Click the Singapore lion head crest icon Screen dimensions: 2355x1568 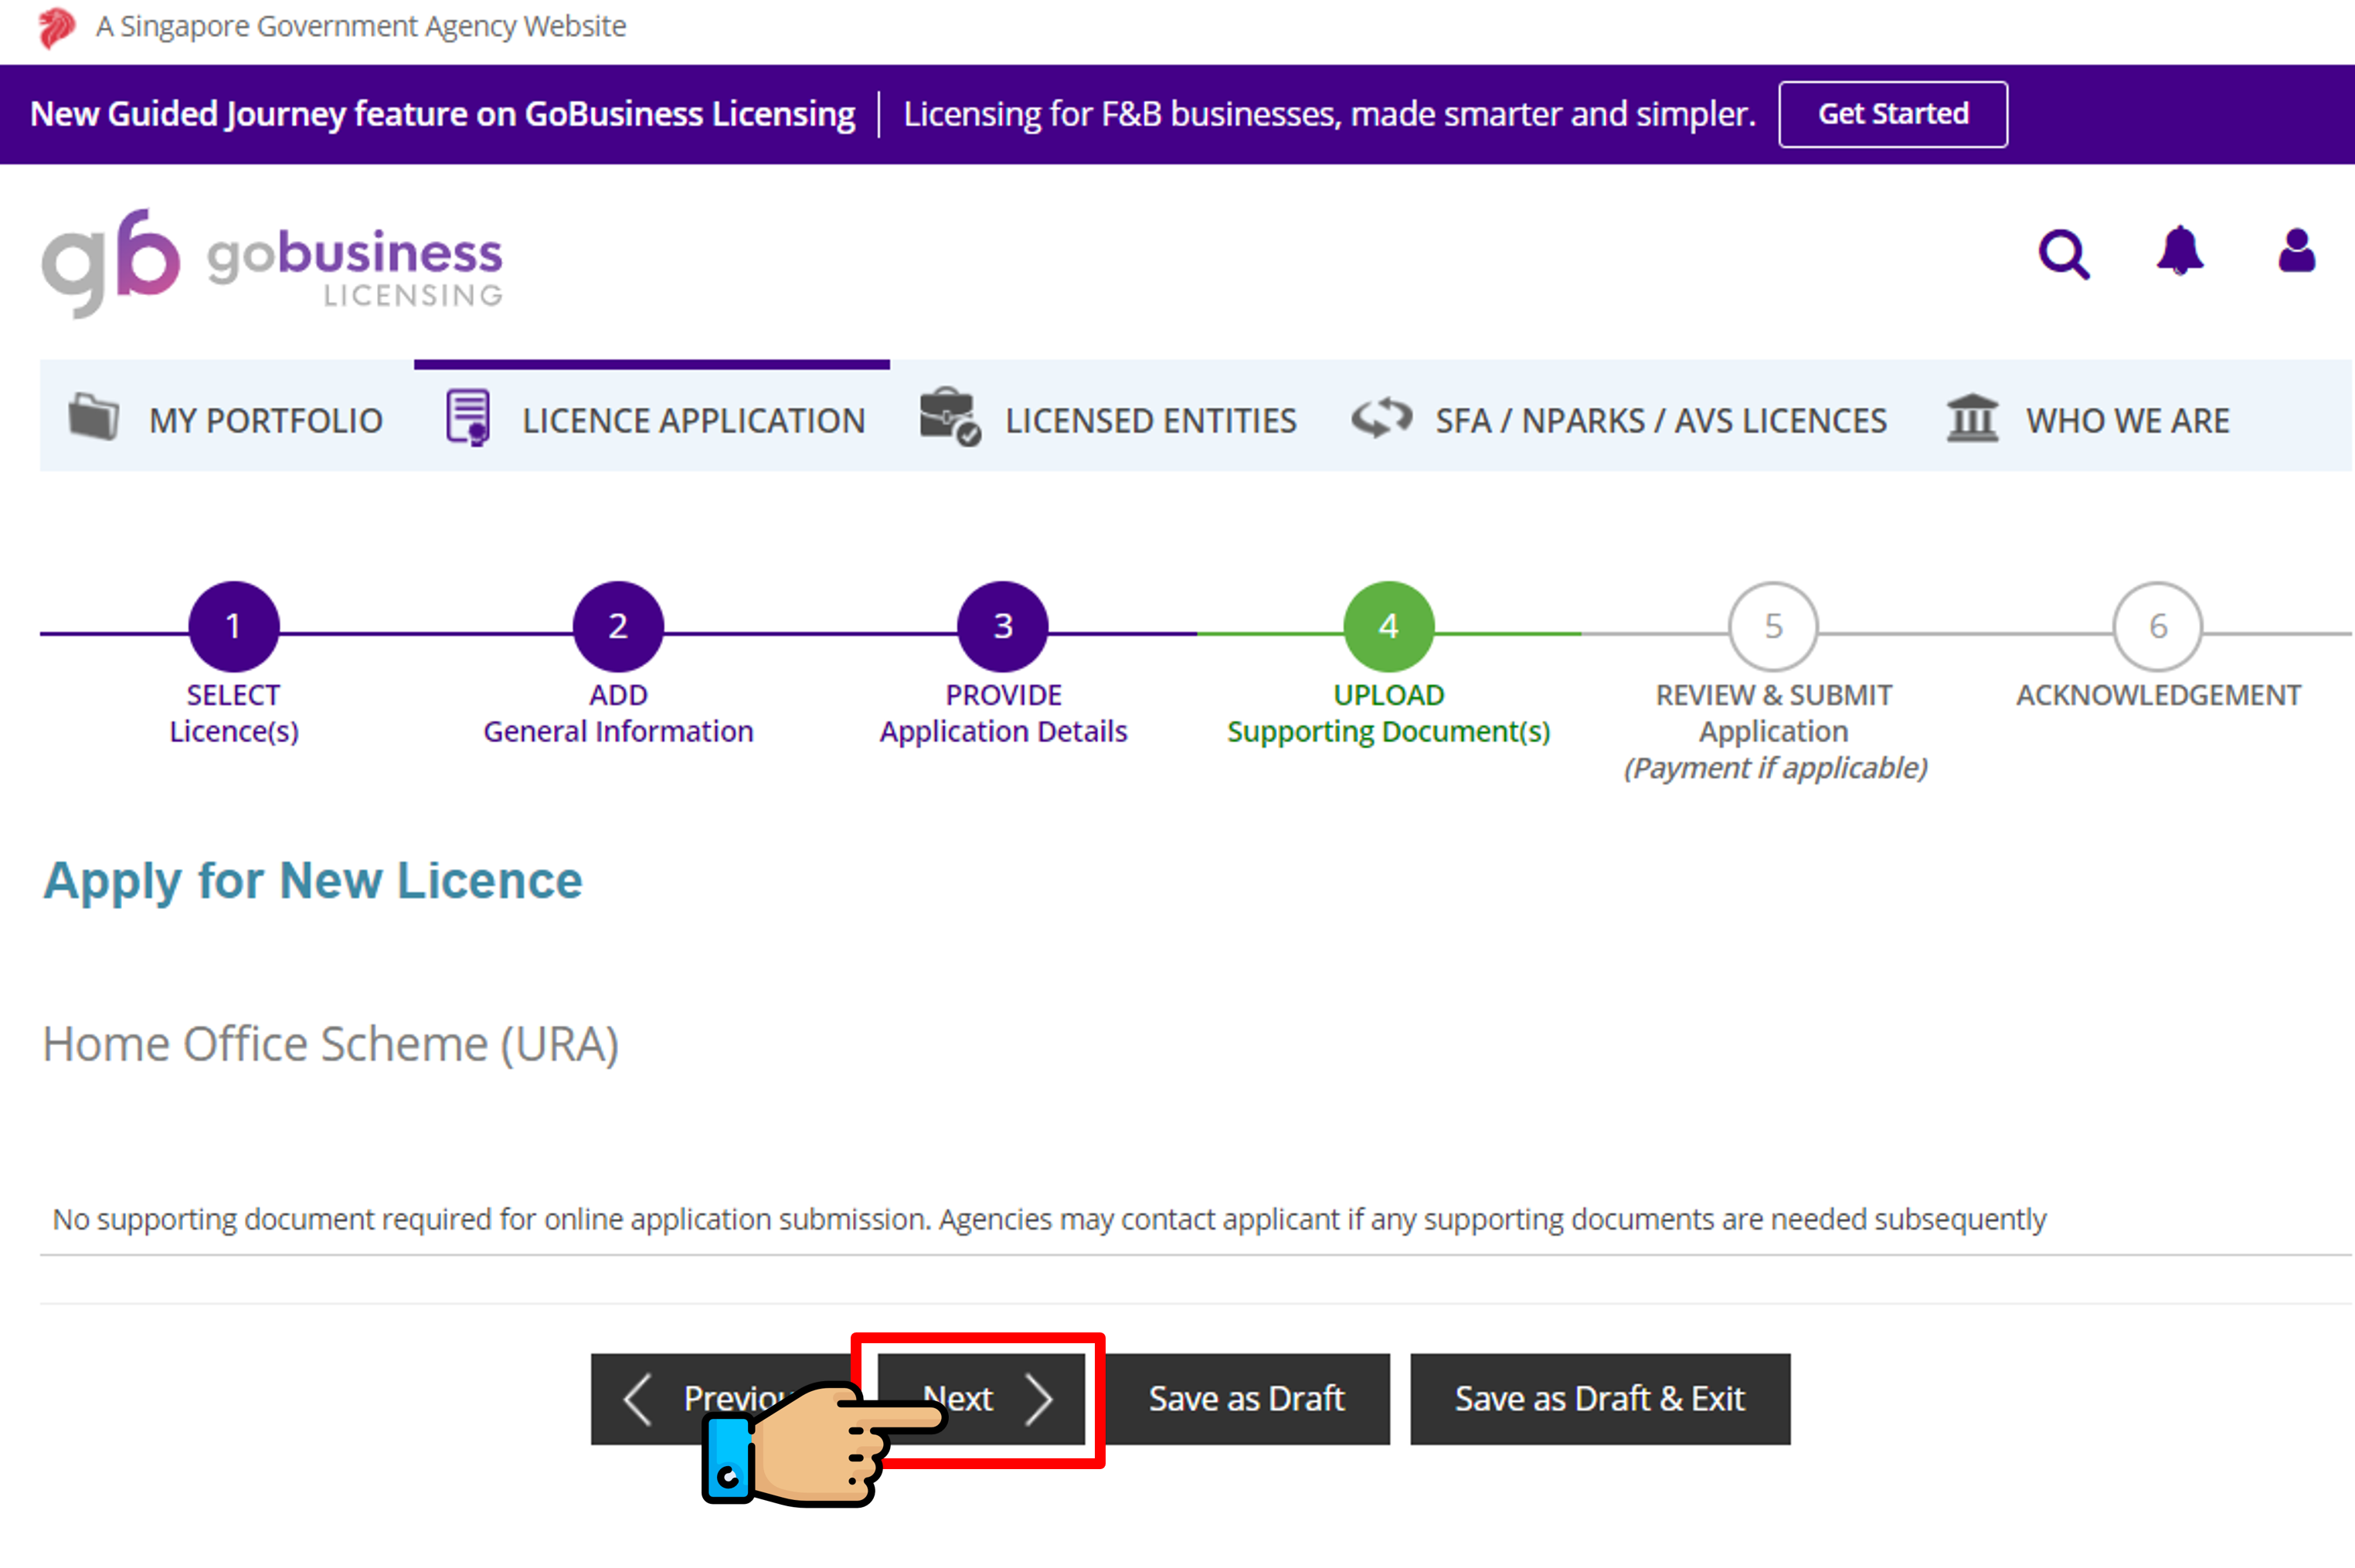coord(57,27)
